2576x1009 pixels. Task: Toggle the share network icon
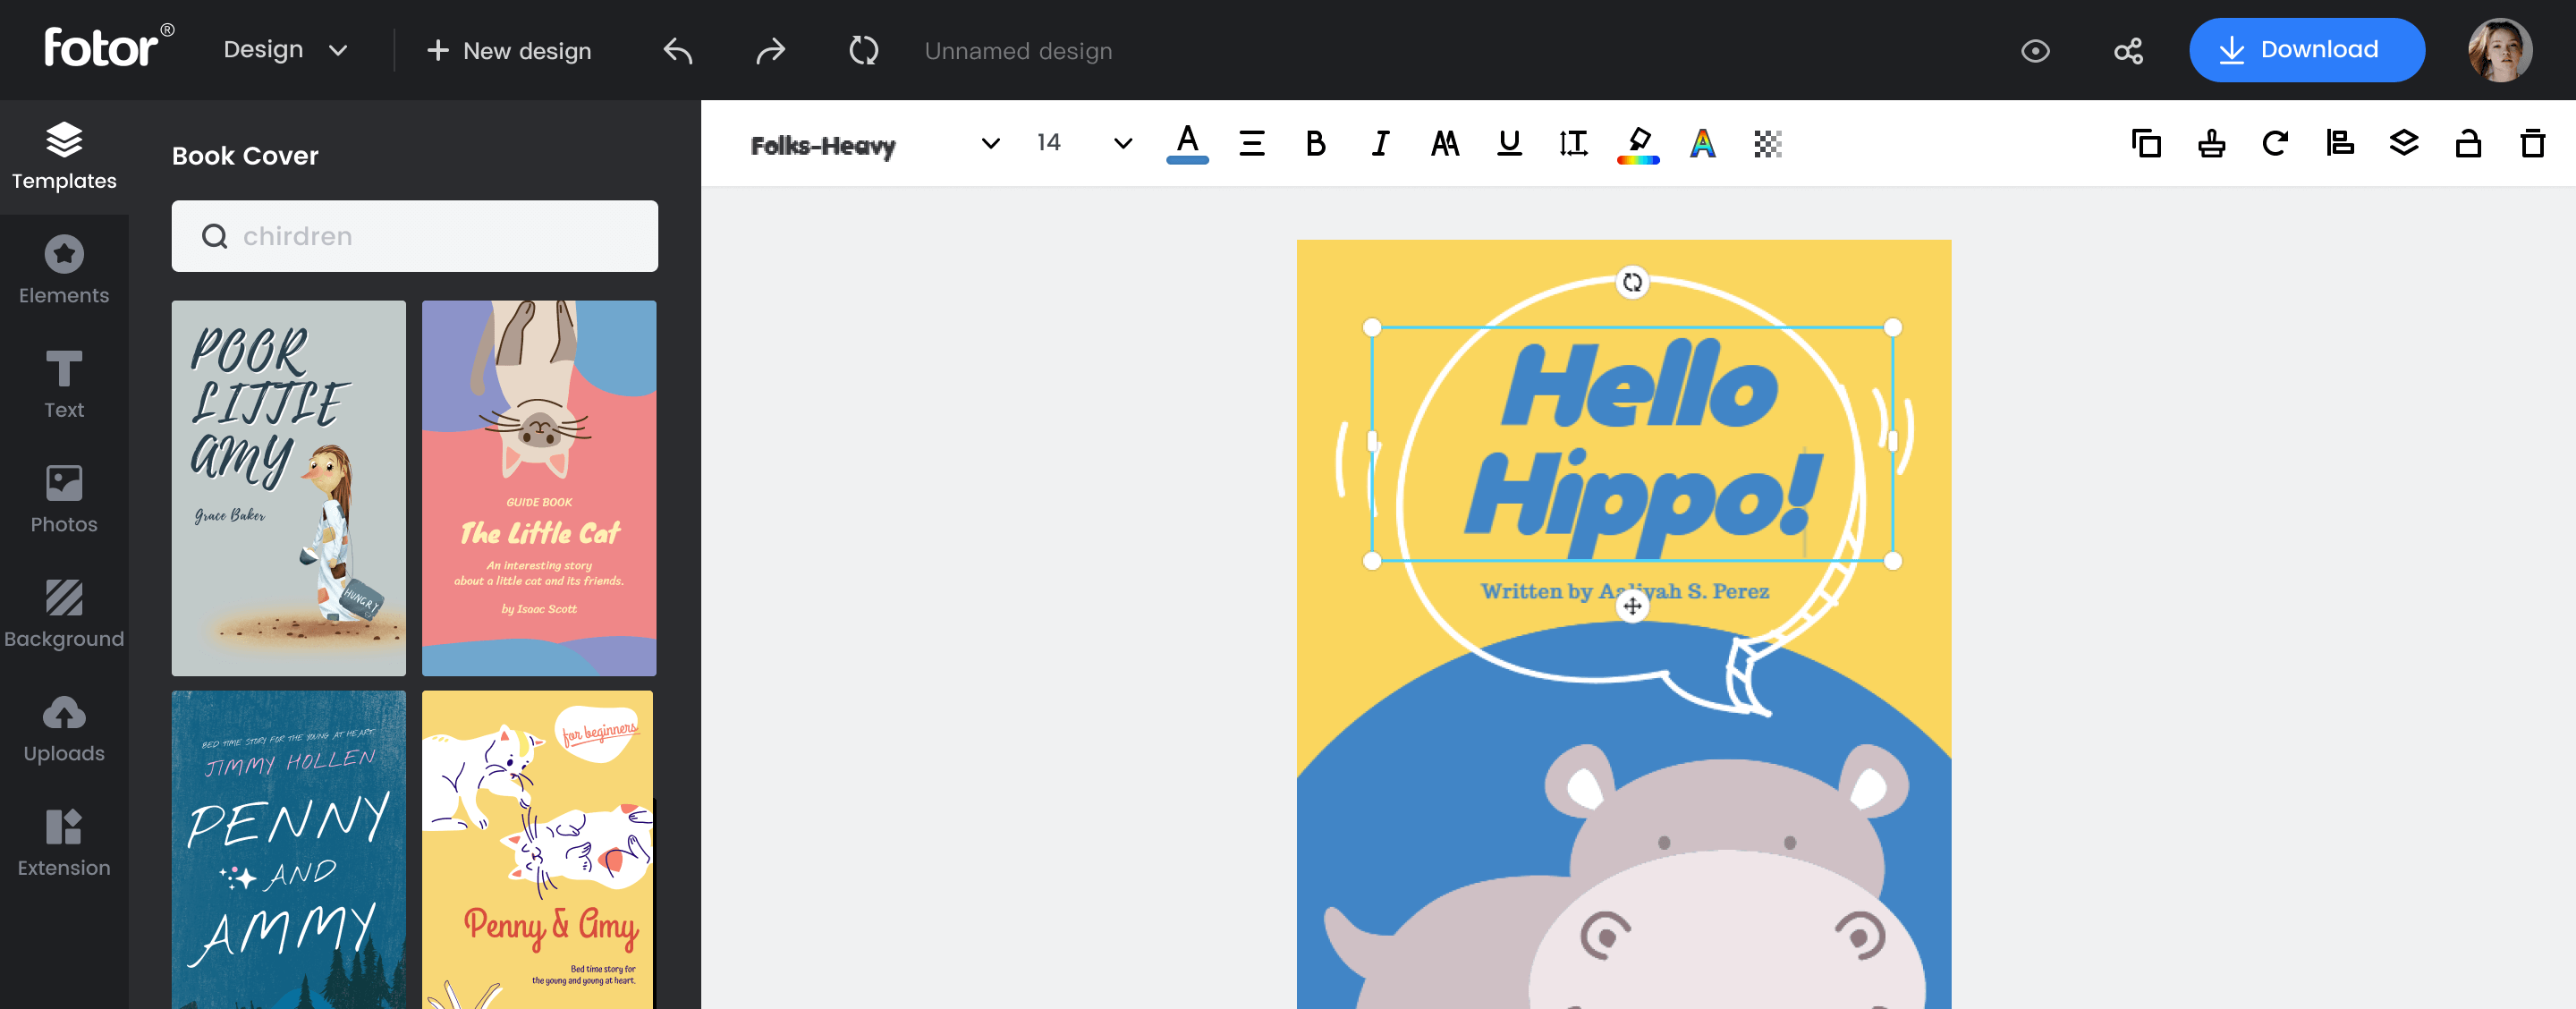point(2129,49)
